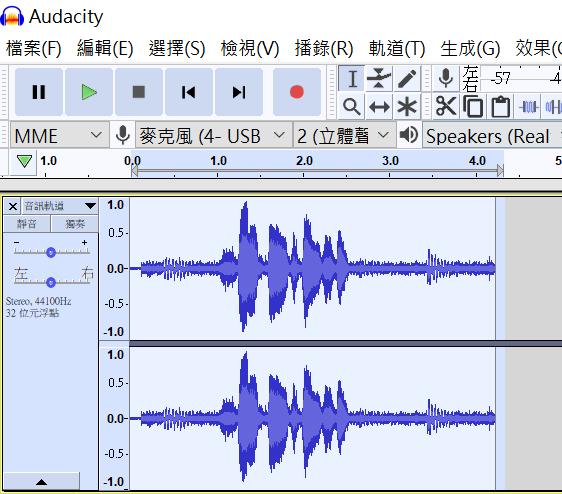Click the timeline ruler at 2.0 seconds
Screen dimensions: 562x494
coord(304,161)
